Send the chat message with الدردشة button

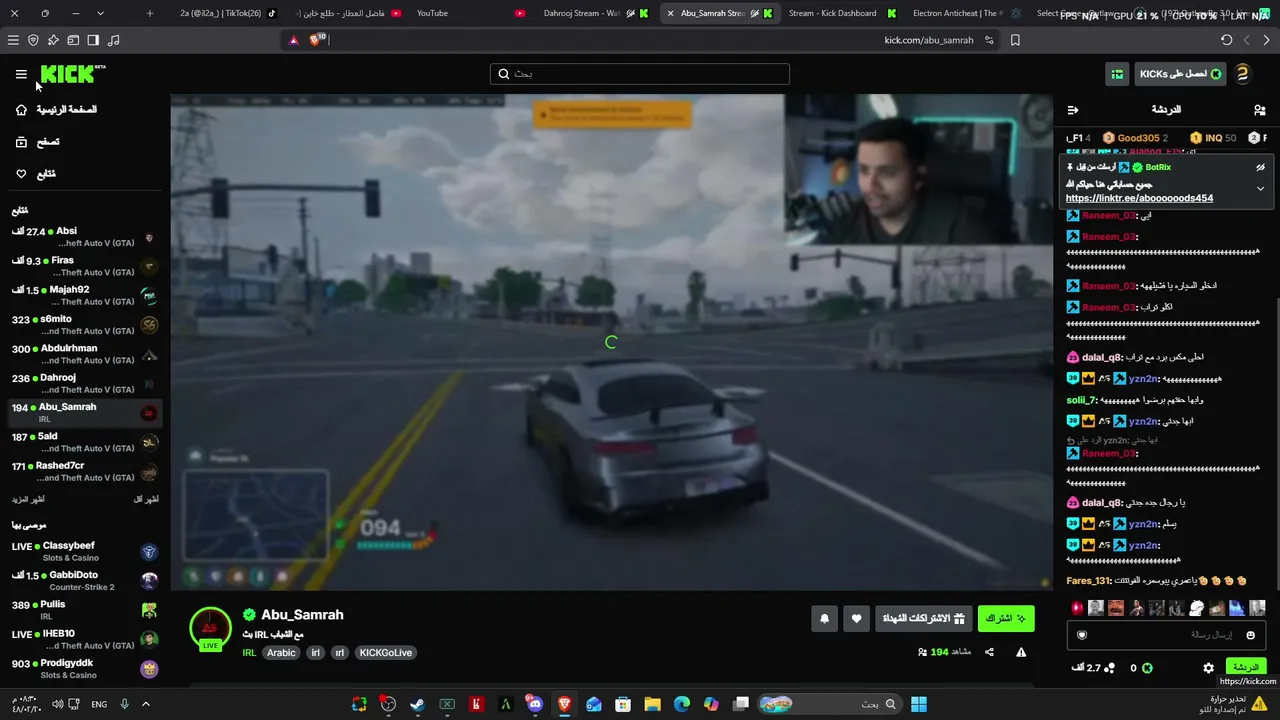(1245, 667)
